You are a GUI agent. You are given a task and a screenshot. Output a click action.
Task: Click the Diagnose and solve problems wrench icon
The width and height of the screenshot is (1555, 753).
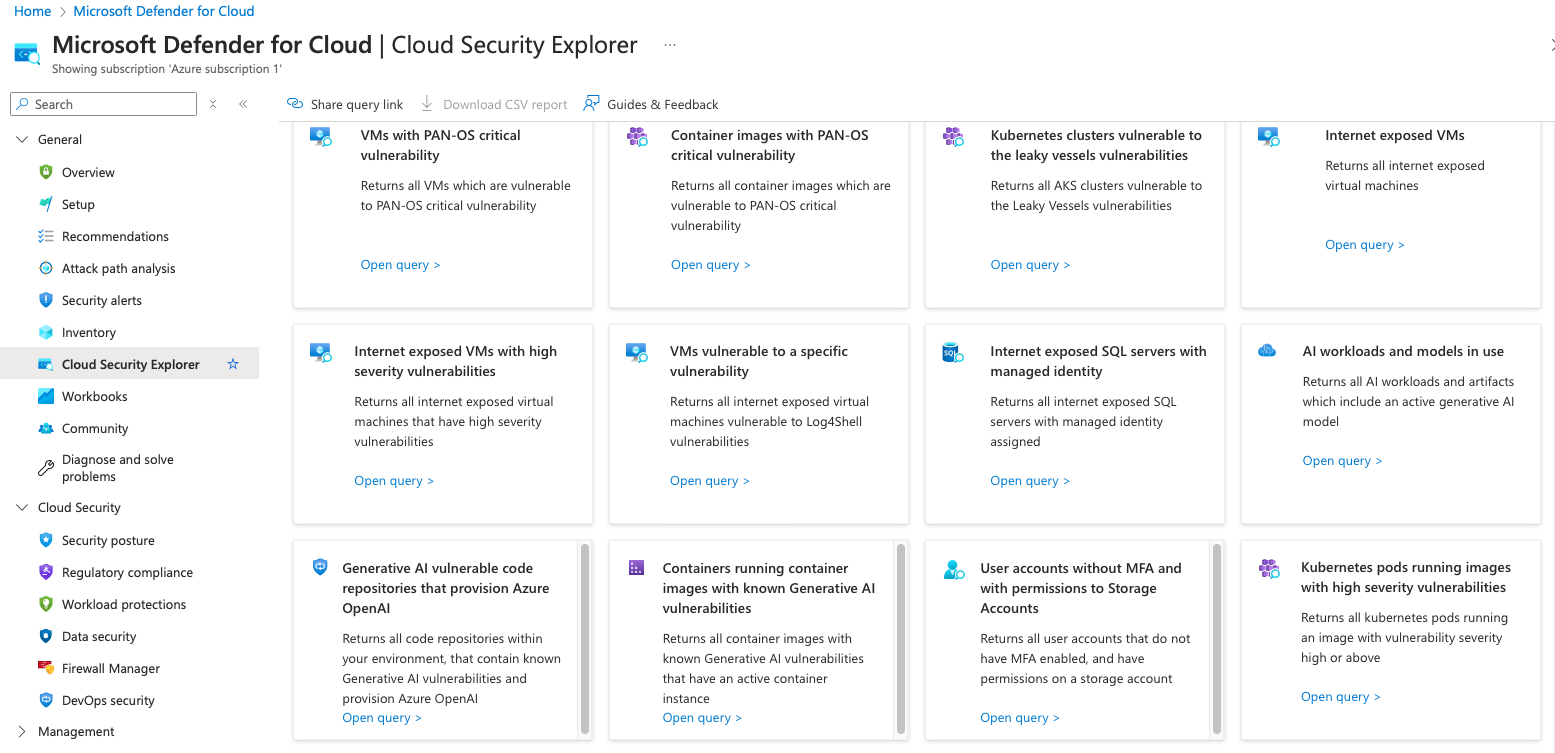click(45, 468)
